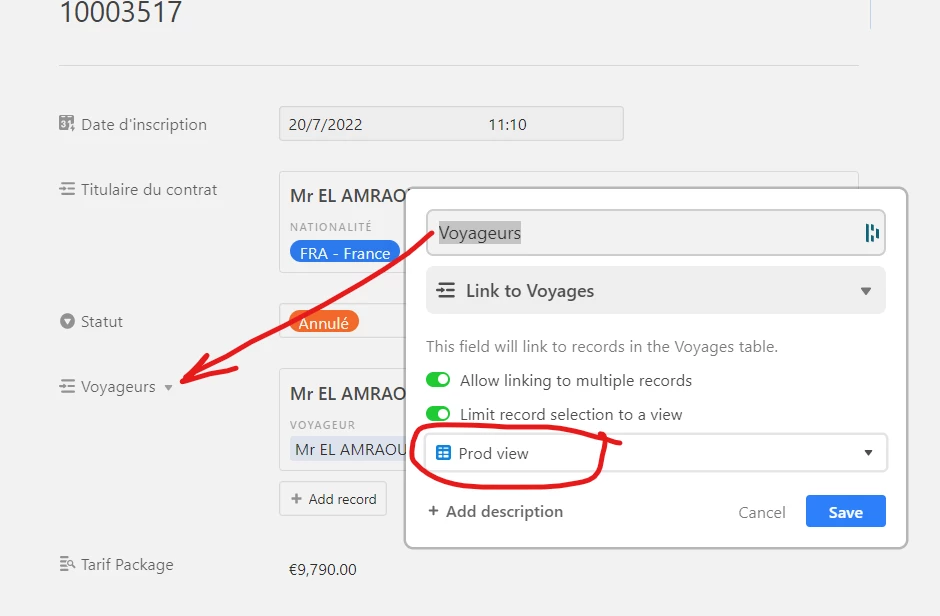The height and width of the screenshot is (616, 940).
Task: Click the Voyageurs field name input
Action: [655, 232]
